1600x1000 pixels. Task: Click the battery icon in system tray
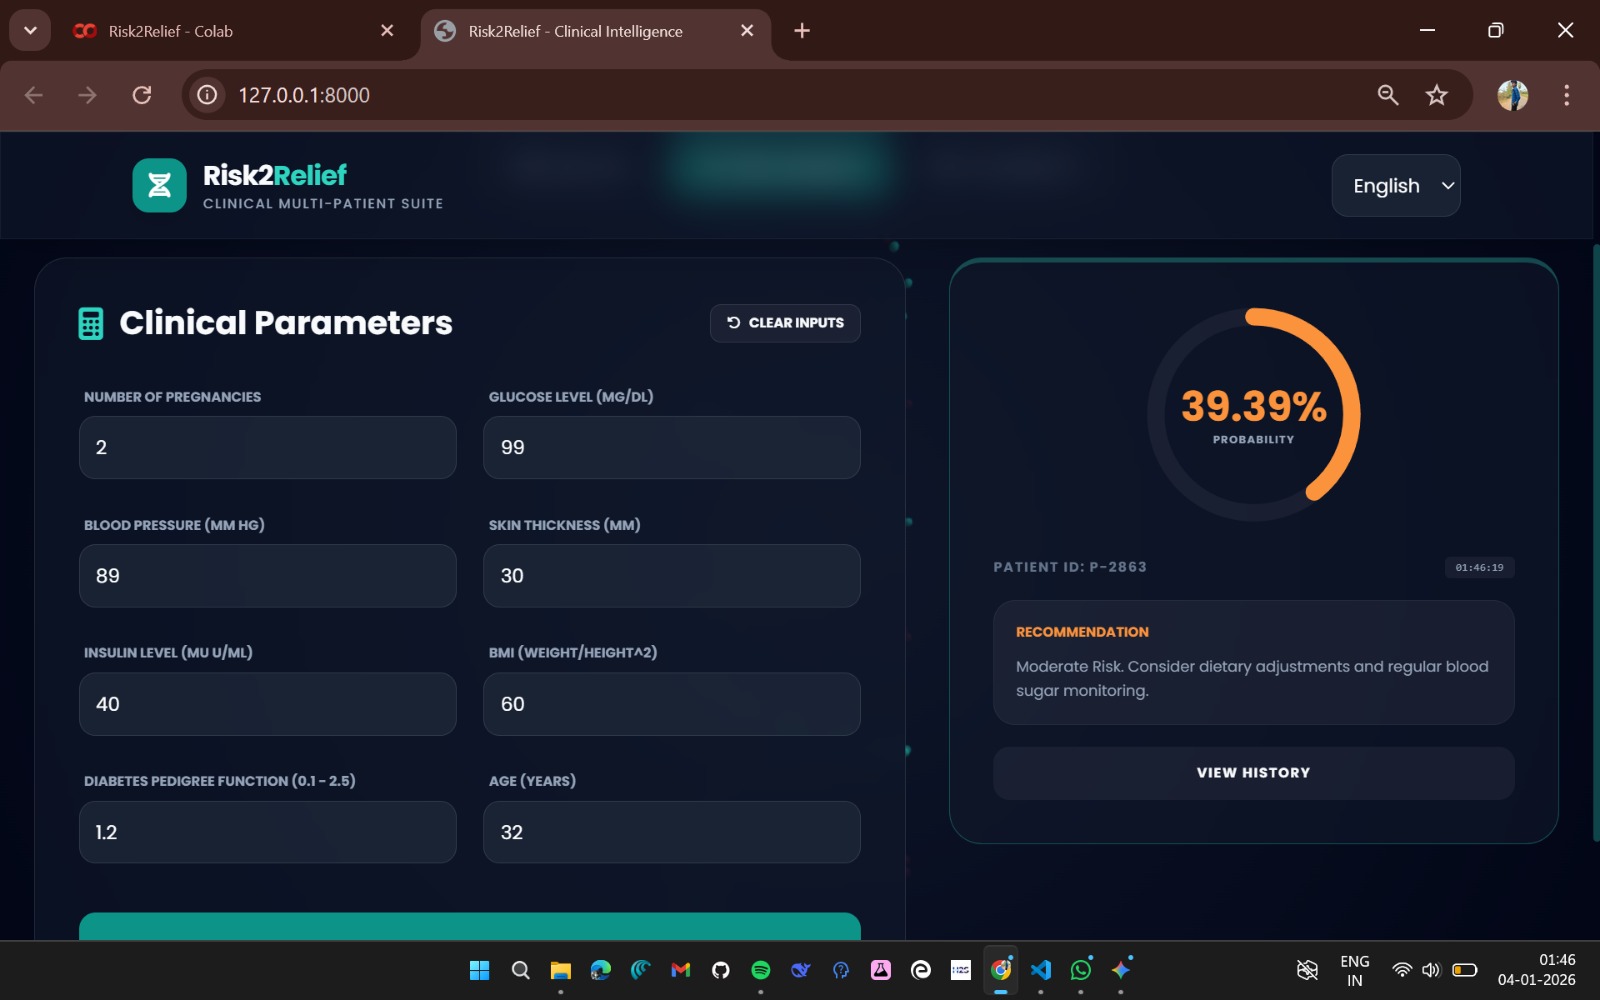pos(1465,970)
